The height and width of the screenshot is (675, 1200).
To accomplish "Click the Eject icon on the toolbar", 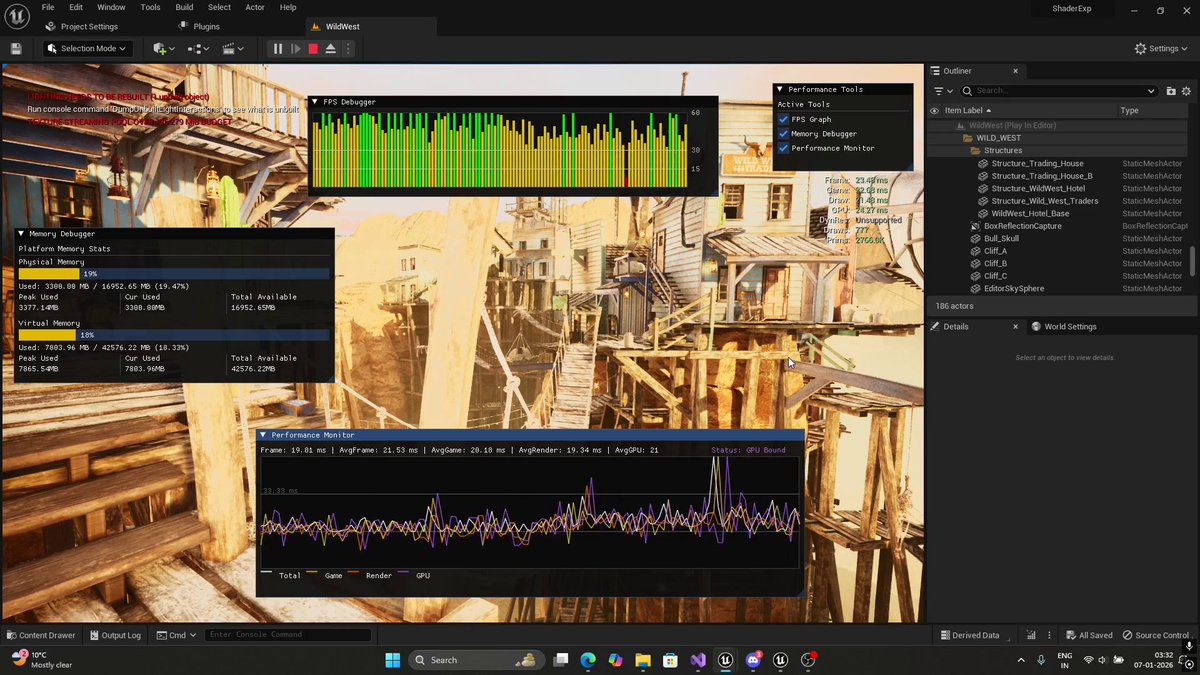I will pyautogui.click(x=329, y=48).
